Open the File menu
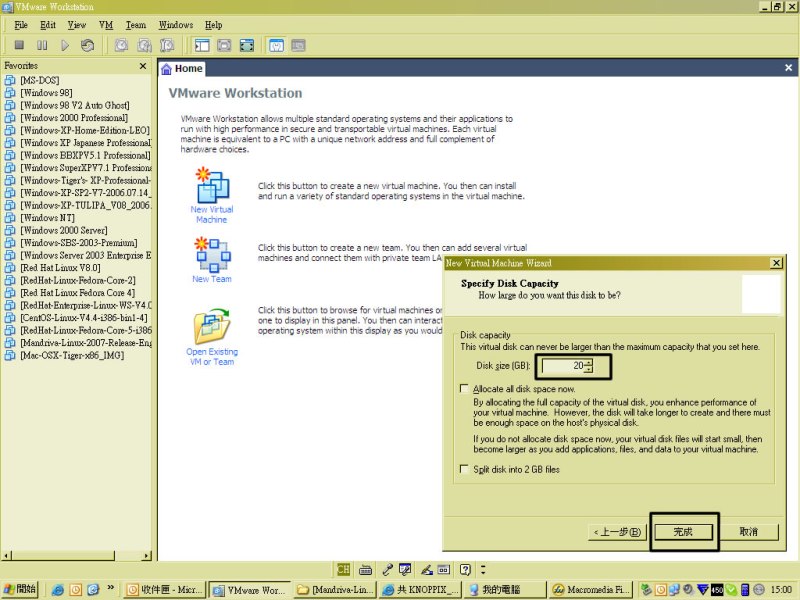 [21, 25]
